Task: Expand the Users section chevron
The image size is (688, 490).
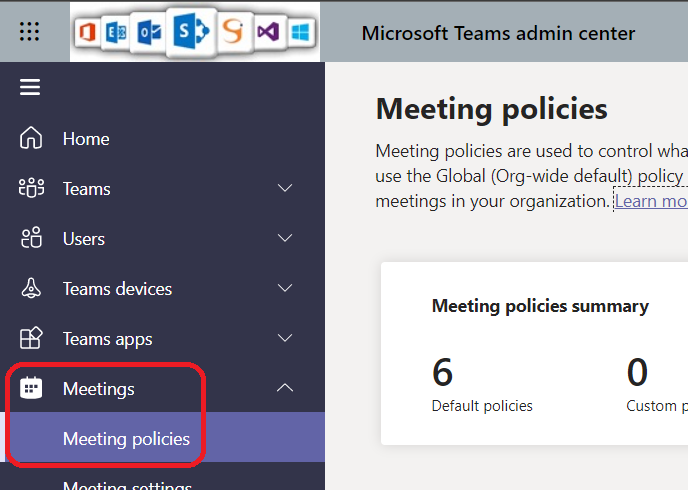Action: coord(285,238)
